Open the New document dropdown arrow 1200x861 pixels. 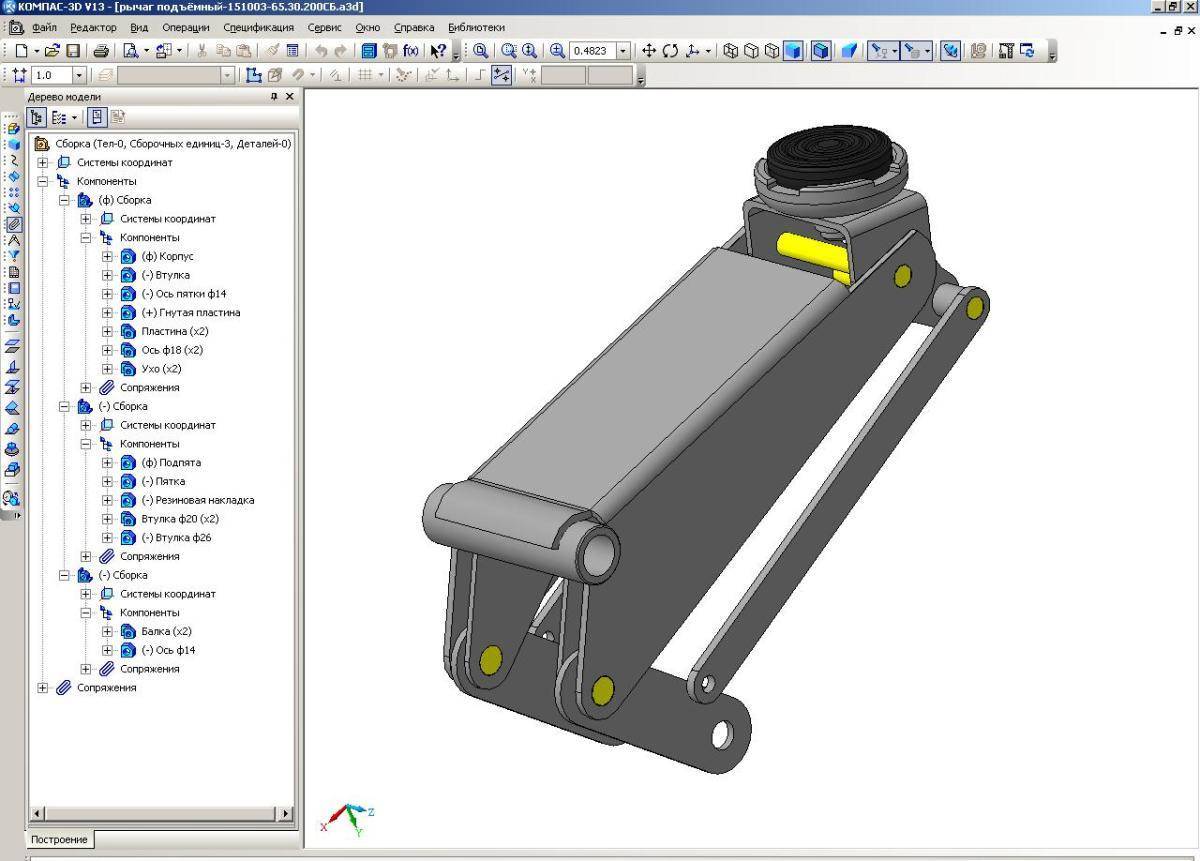(37, 50)
